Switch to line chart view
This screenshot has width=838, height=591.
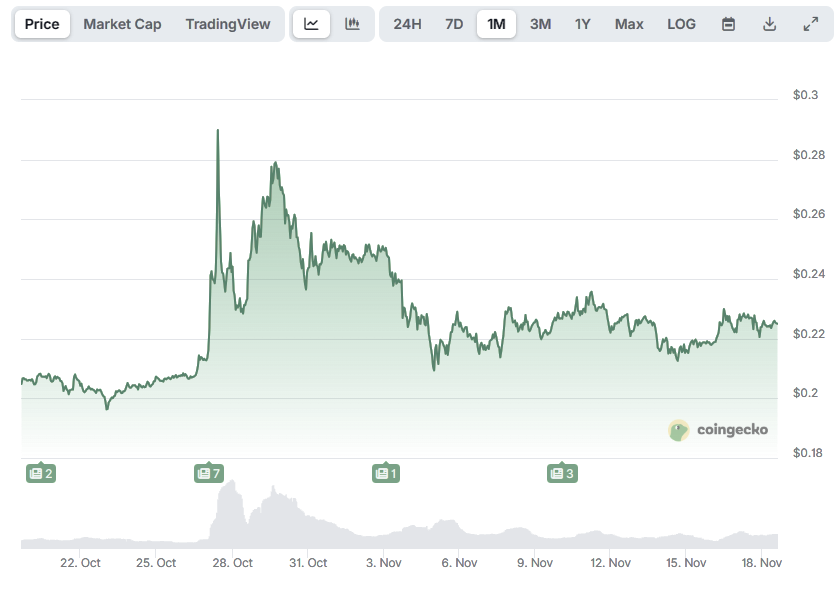311,24
